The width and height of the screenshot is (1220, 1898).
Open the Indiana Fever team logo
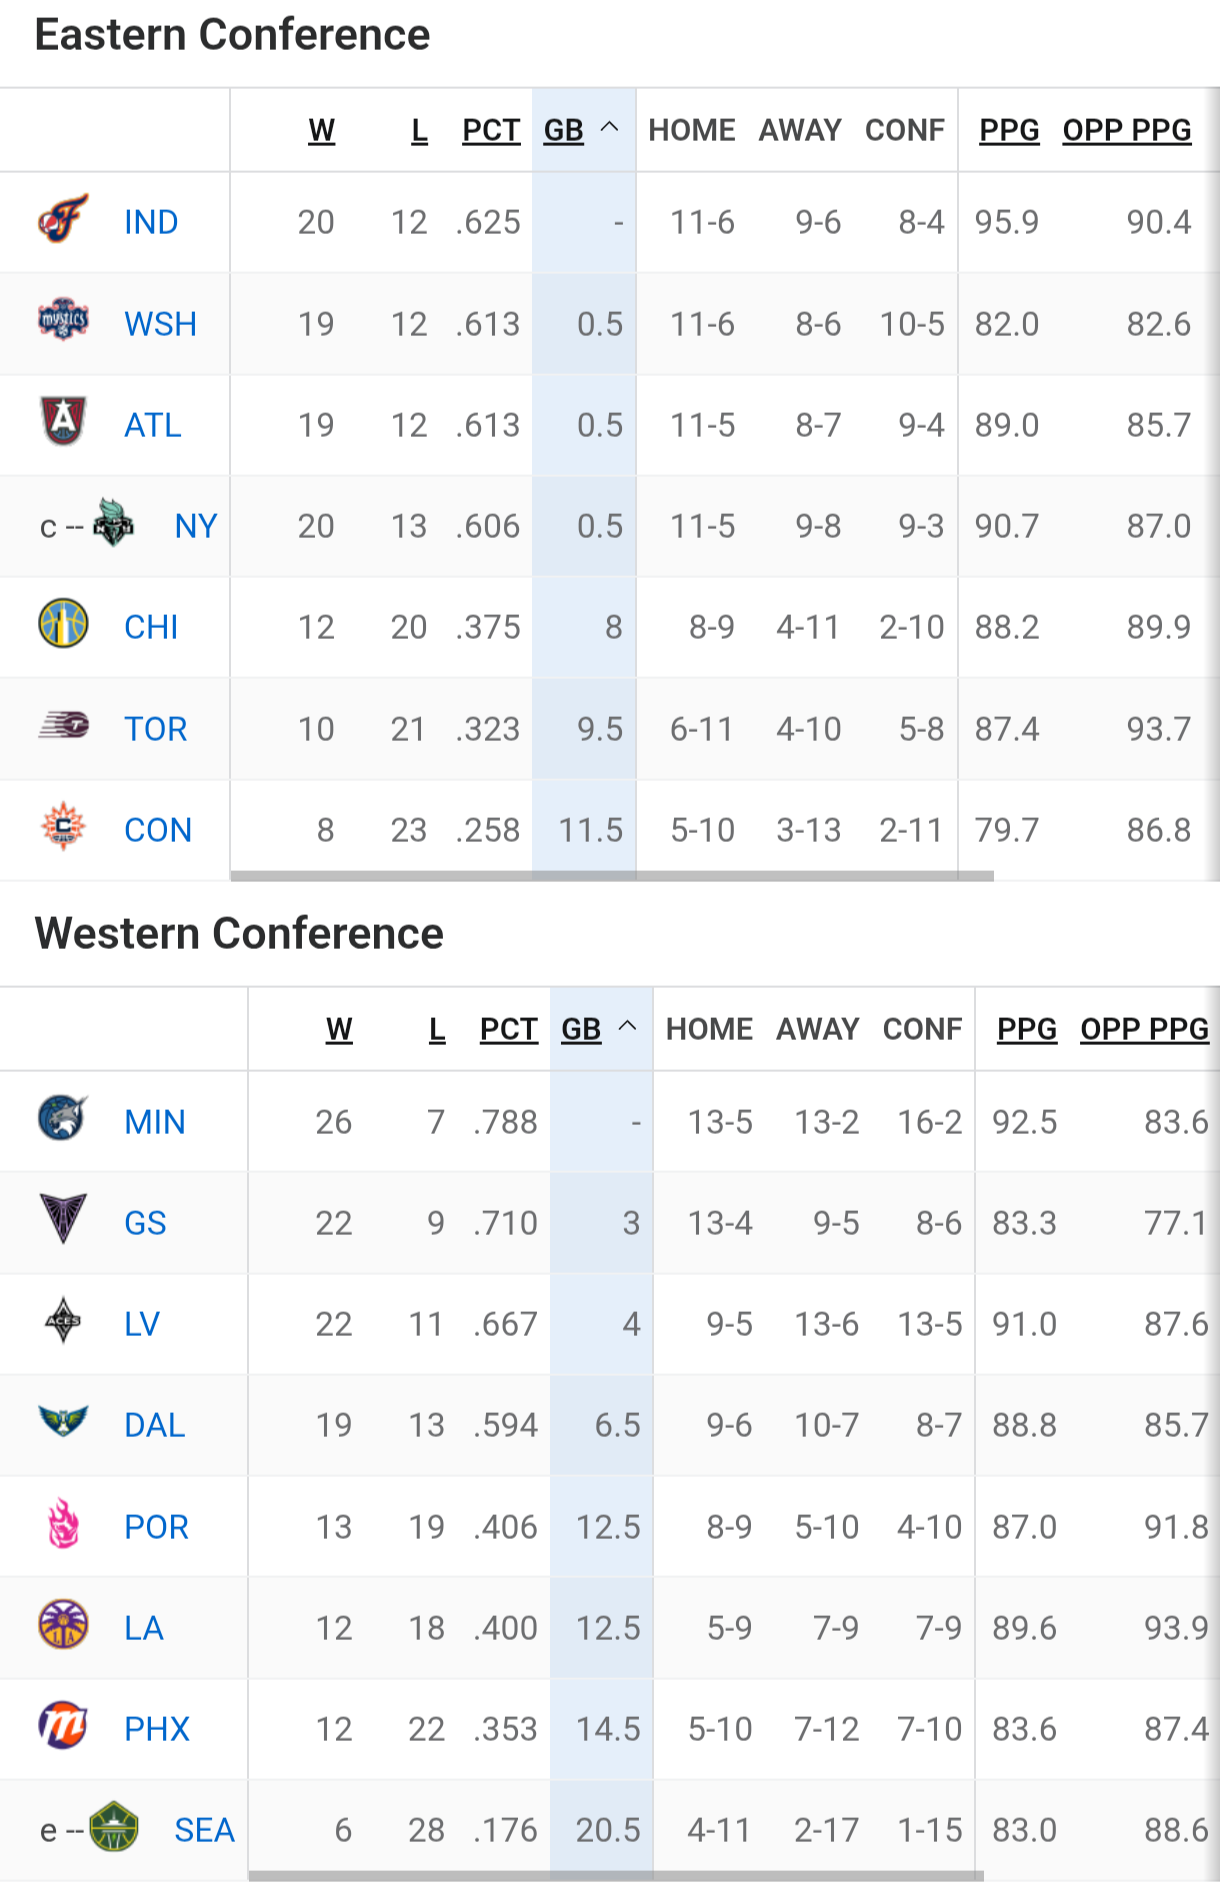(x=63, y=220)
